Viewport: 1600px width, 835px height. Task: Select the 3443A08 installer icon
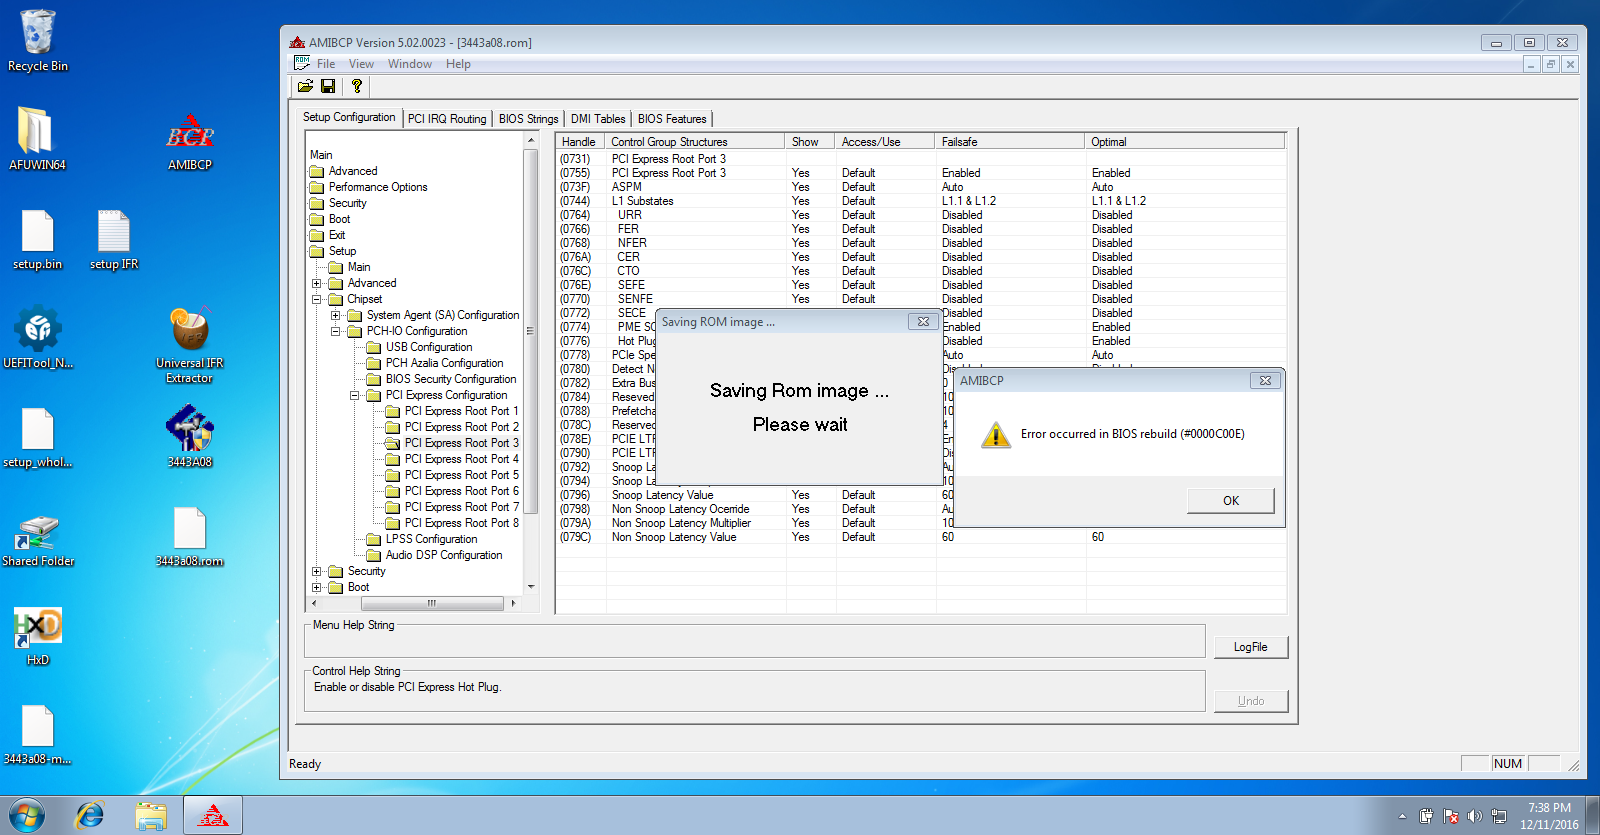(x=190, y=436)
